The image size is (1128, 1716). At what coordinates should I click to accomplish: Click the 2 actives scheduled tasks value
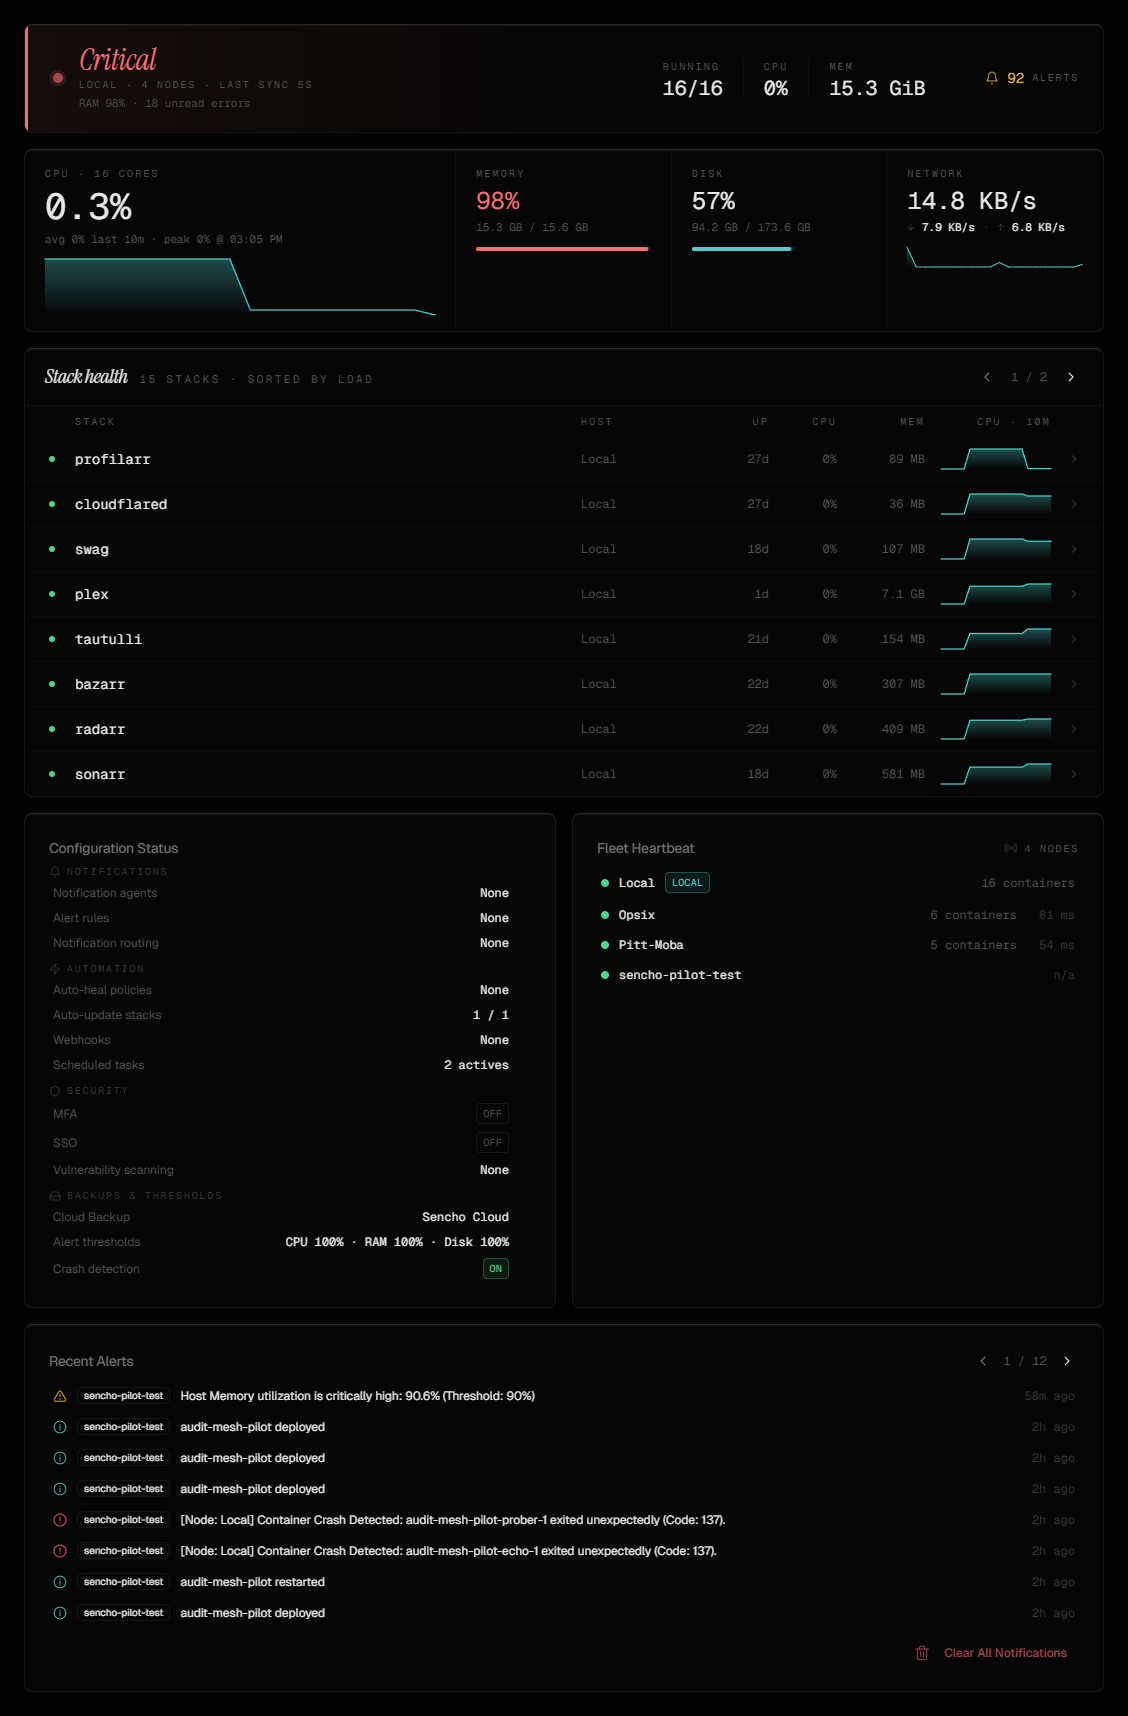pyautogui.click(x=476, y=1065)
